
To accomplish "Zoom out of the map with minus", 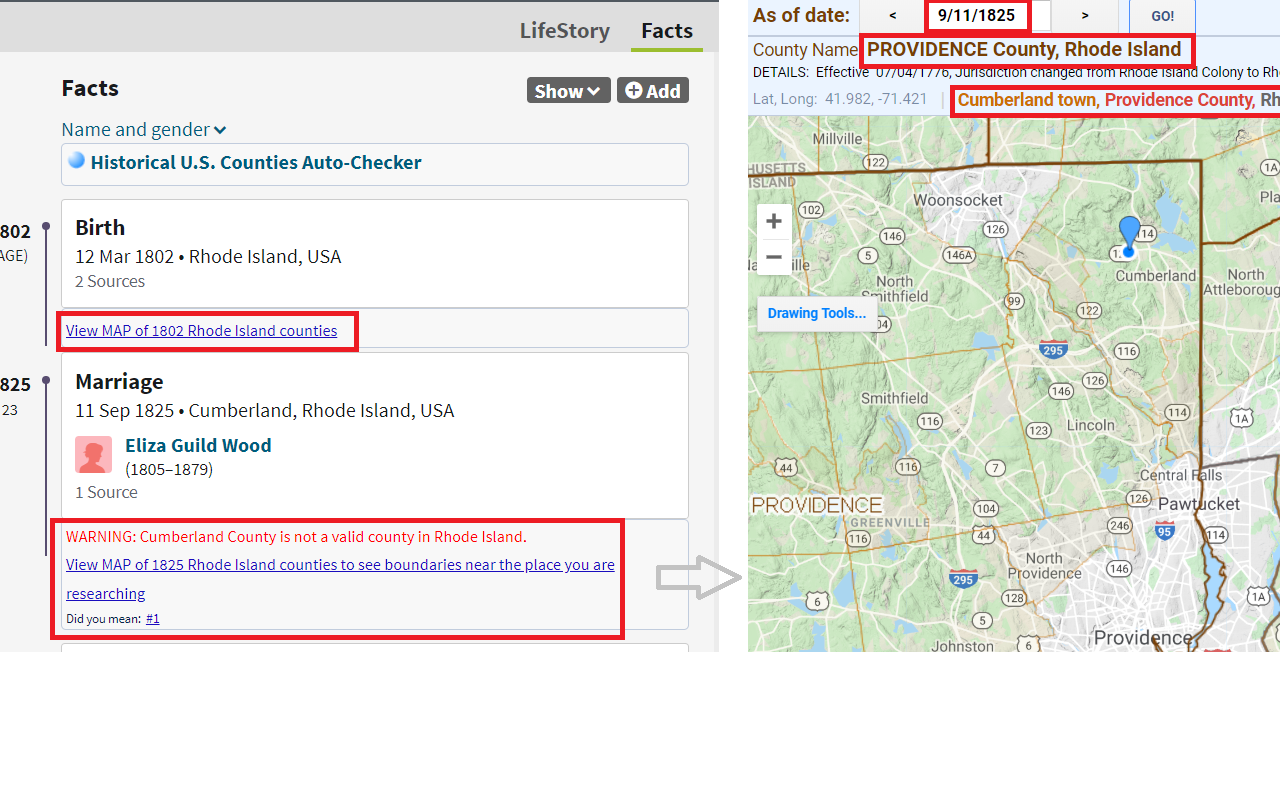I will point(774,257).
